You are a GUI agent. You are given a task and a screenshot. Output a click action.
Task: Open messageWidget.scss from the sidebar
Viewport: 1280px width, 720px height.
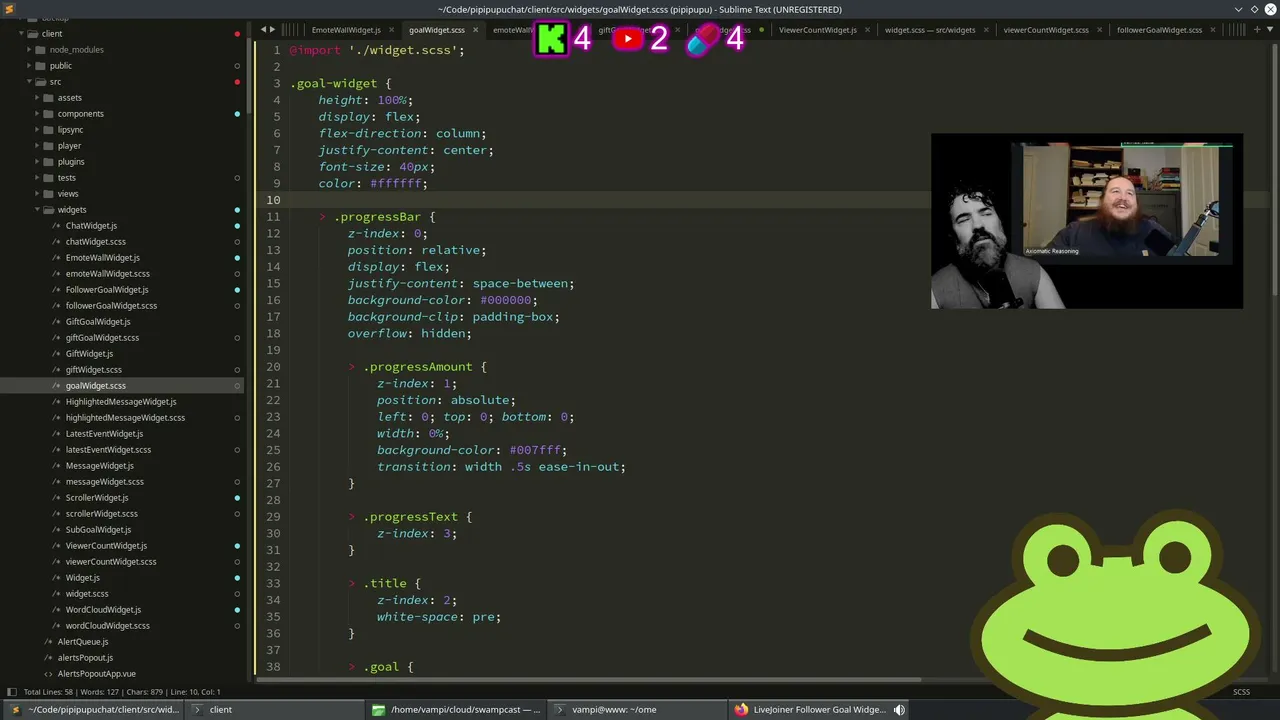click(105, 482)
